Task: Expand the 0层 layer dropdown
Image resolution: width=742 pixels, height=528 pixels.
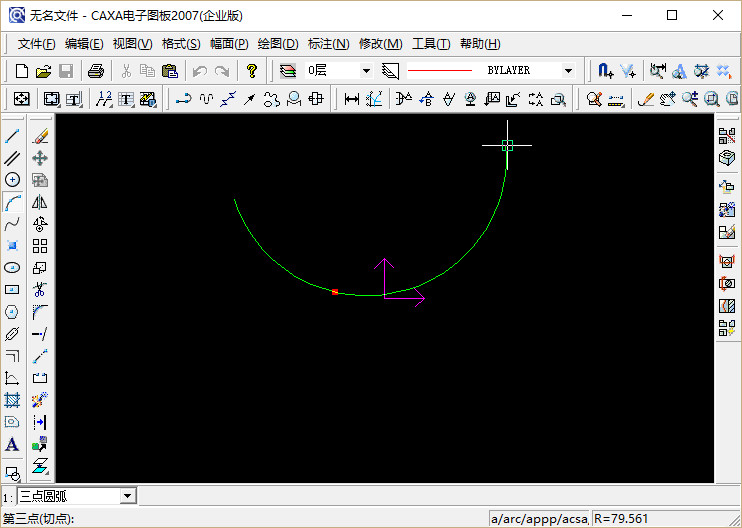Action: [x=366, y=71]
